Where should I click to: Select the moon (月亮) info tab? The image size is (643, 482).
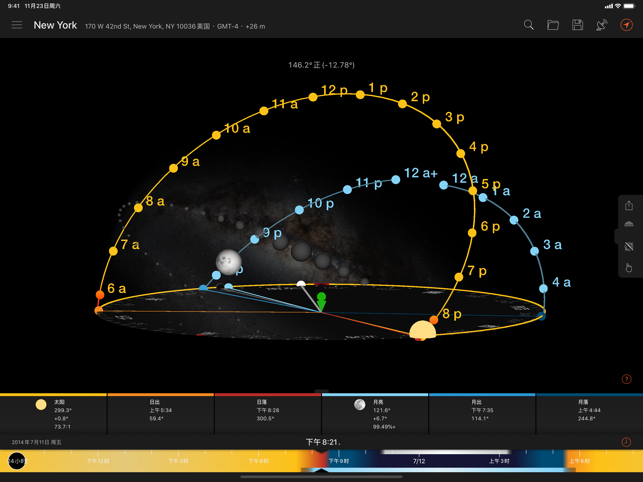(375, 413)
